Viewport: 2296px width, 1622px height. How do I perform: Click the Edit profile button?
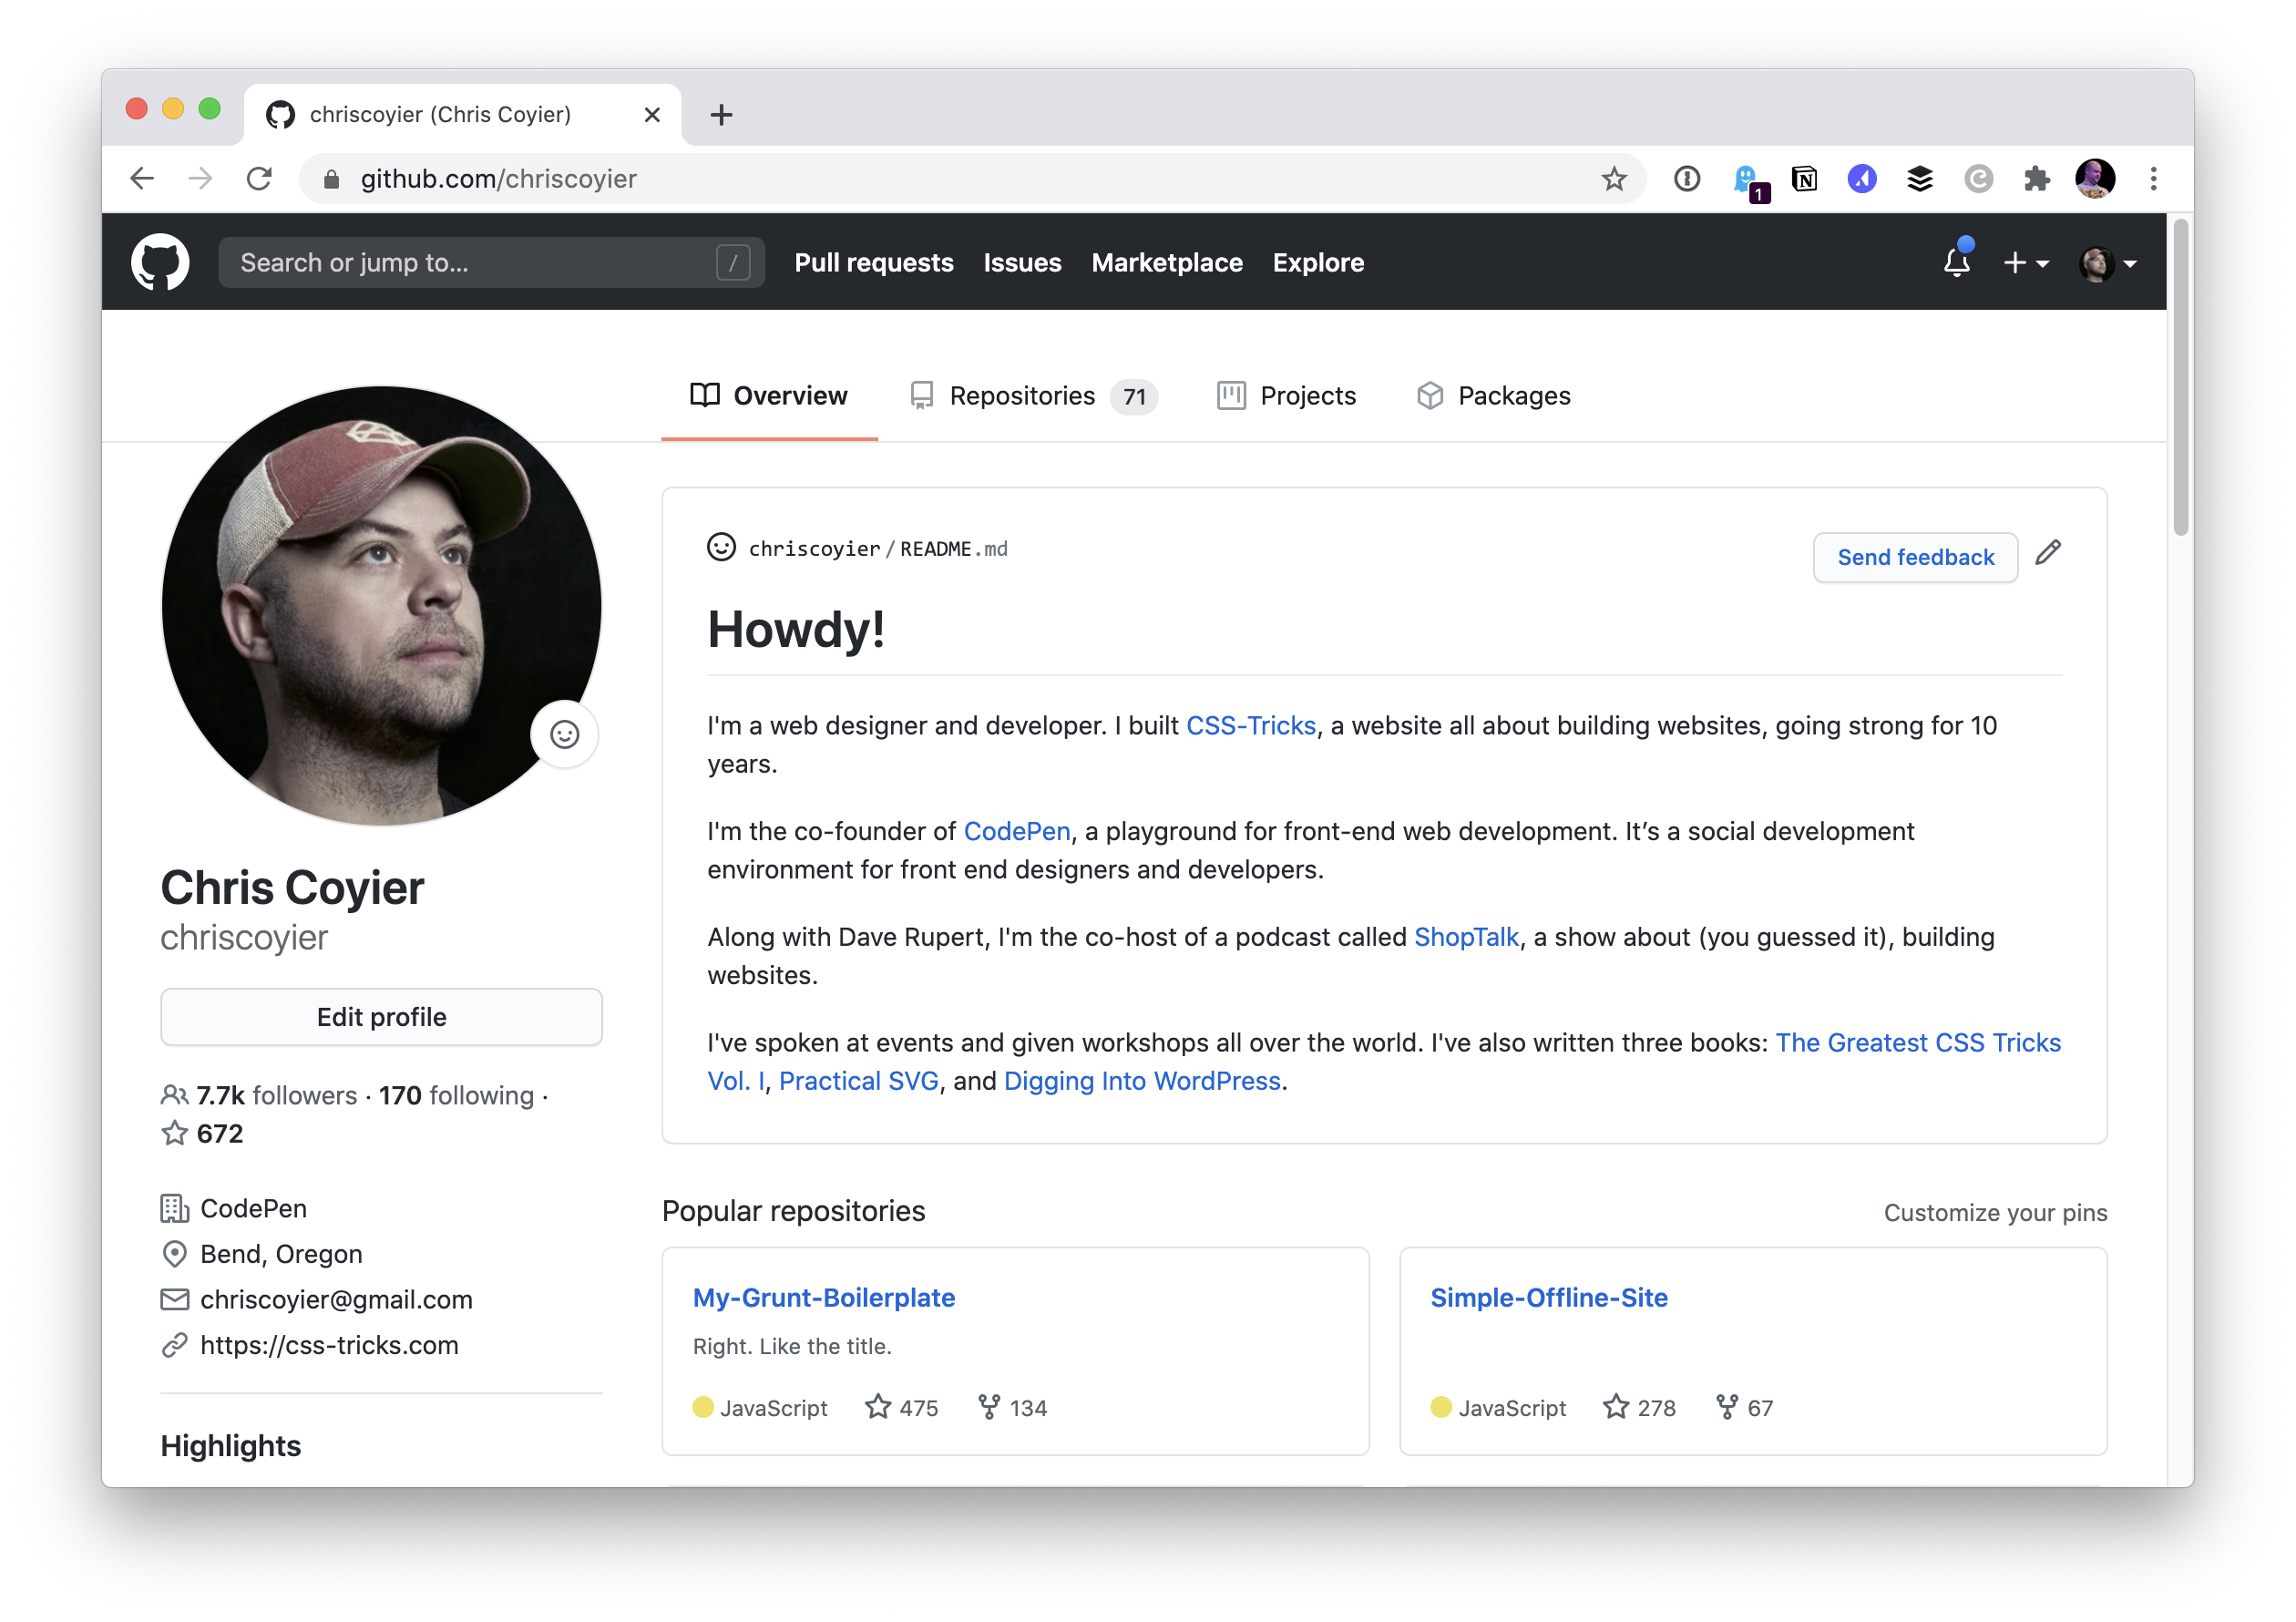click(383, 1014)
